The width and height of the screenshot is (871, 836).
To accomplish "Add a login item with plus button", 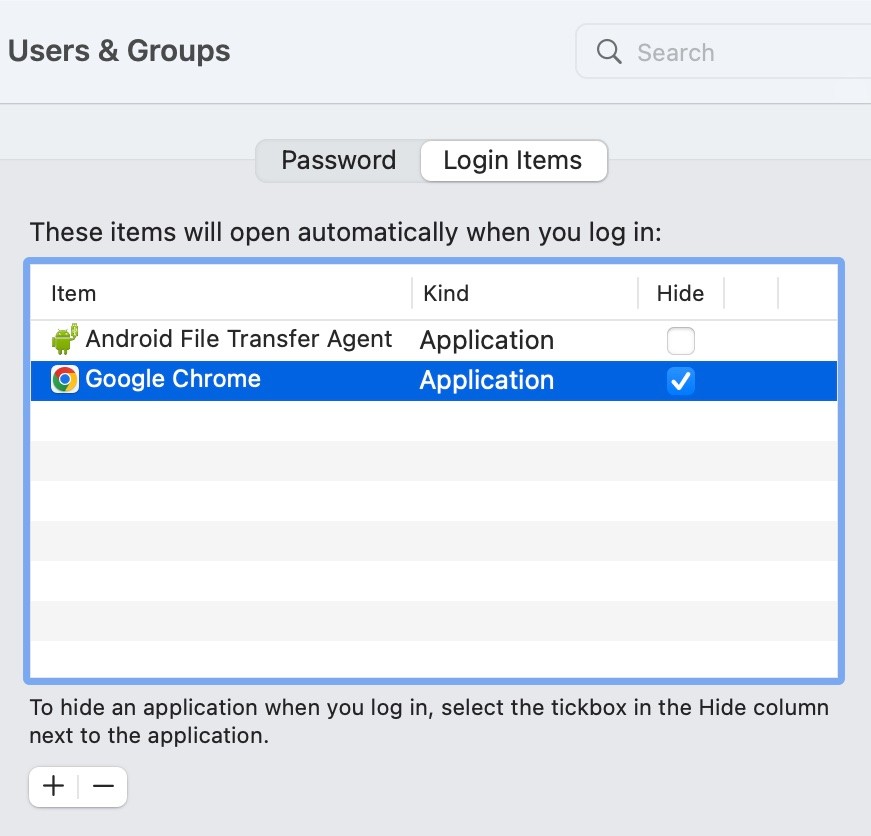I will point(54,786).
